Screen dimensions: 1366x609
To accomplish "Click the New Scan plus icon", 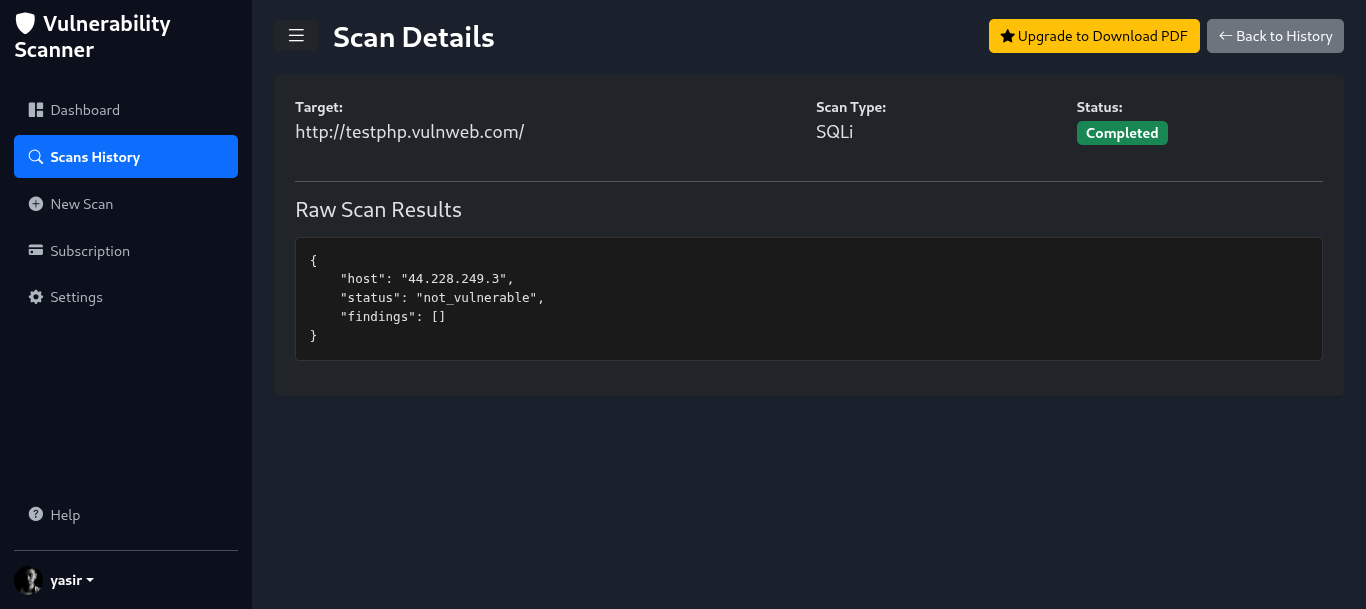I will click(36, 204).
